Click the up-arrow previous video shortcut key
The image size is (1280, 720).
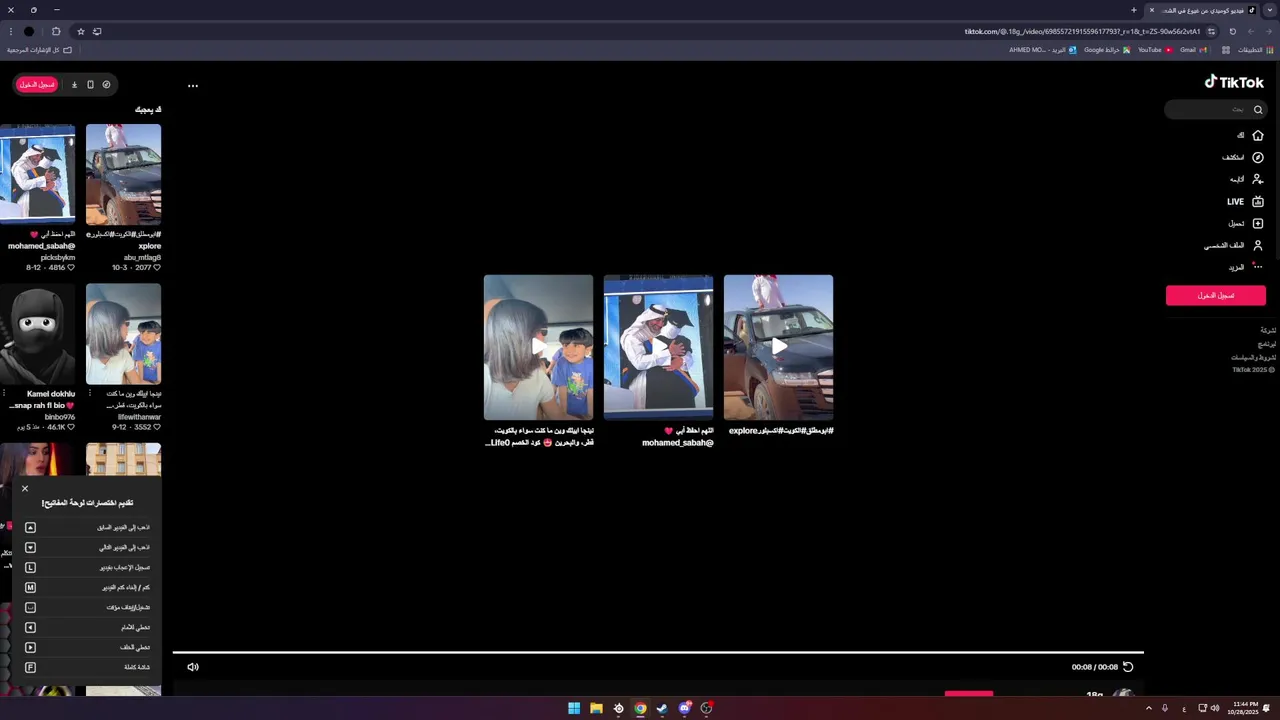pyautogui.click(x=30, y=527)
